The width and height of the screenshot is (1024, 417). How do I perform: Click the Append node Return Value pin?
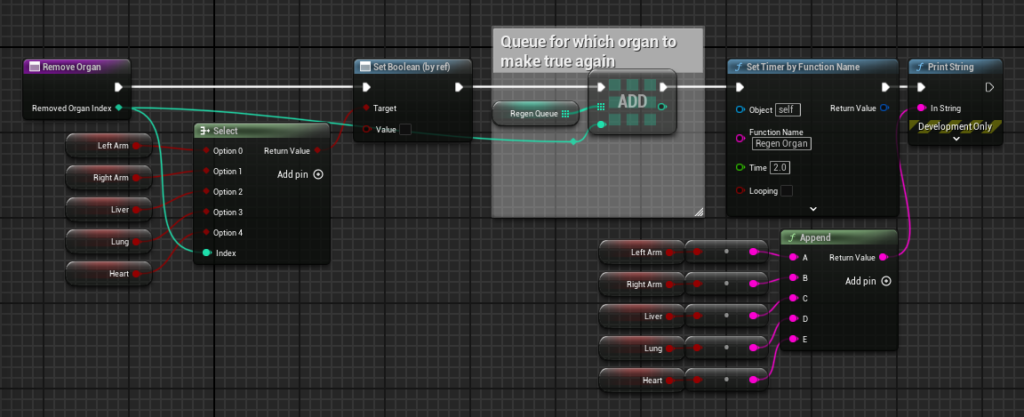[x=881, y=257]
